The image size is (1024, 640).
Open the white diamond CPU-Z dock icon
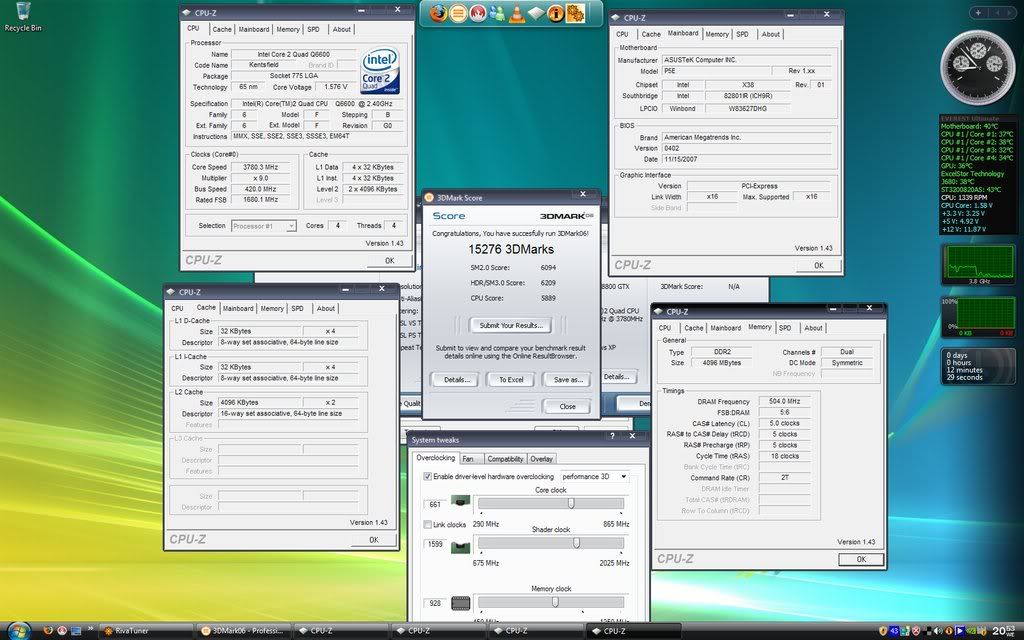[x=536, y=13]
